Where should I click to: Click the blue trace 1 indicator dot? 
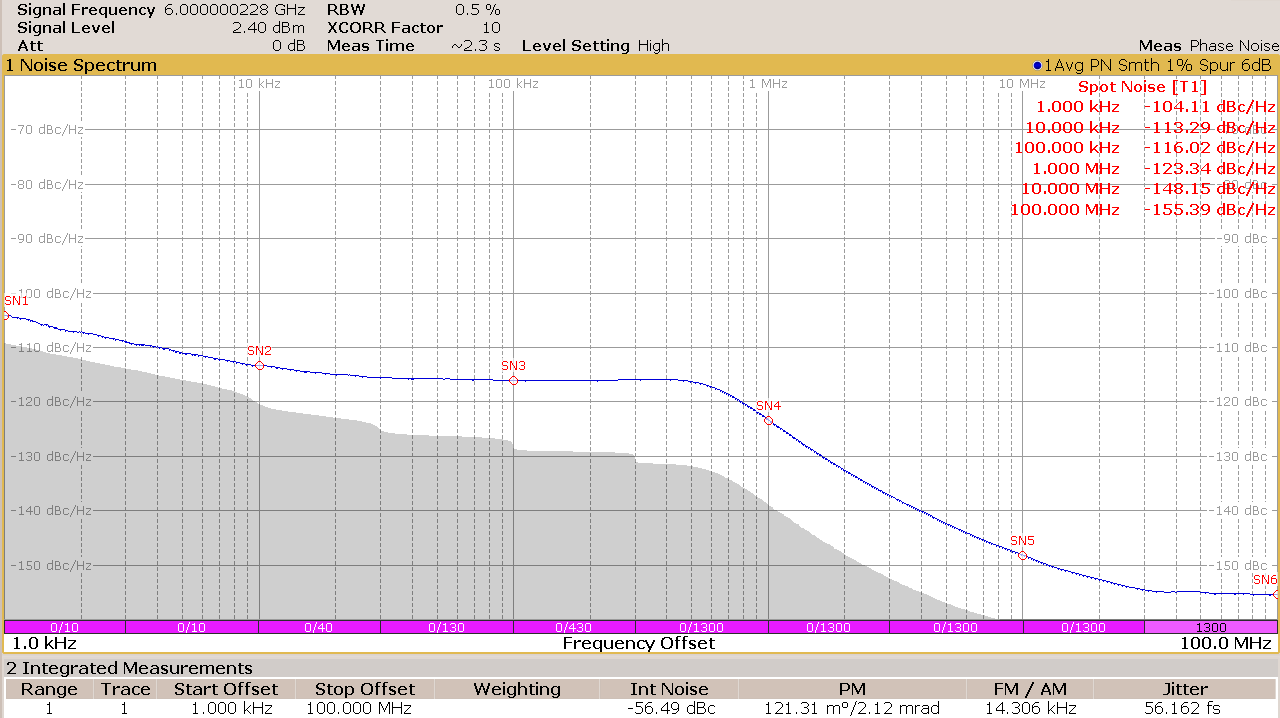pos(1038,66)
